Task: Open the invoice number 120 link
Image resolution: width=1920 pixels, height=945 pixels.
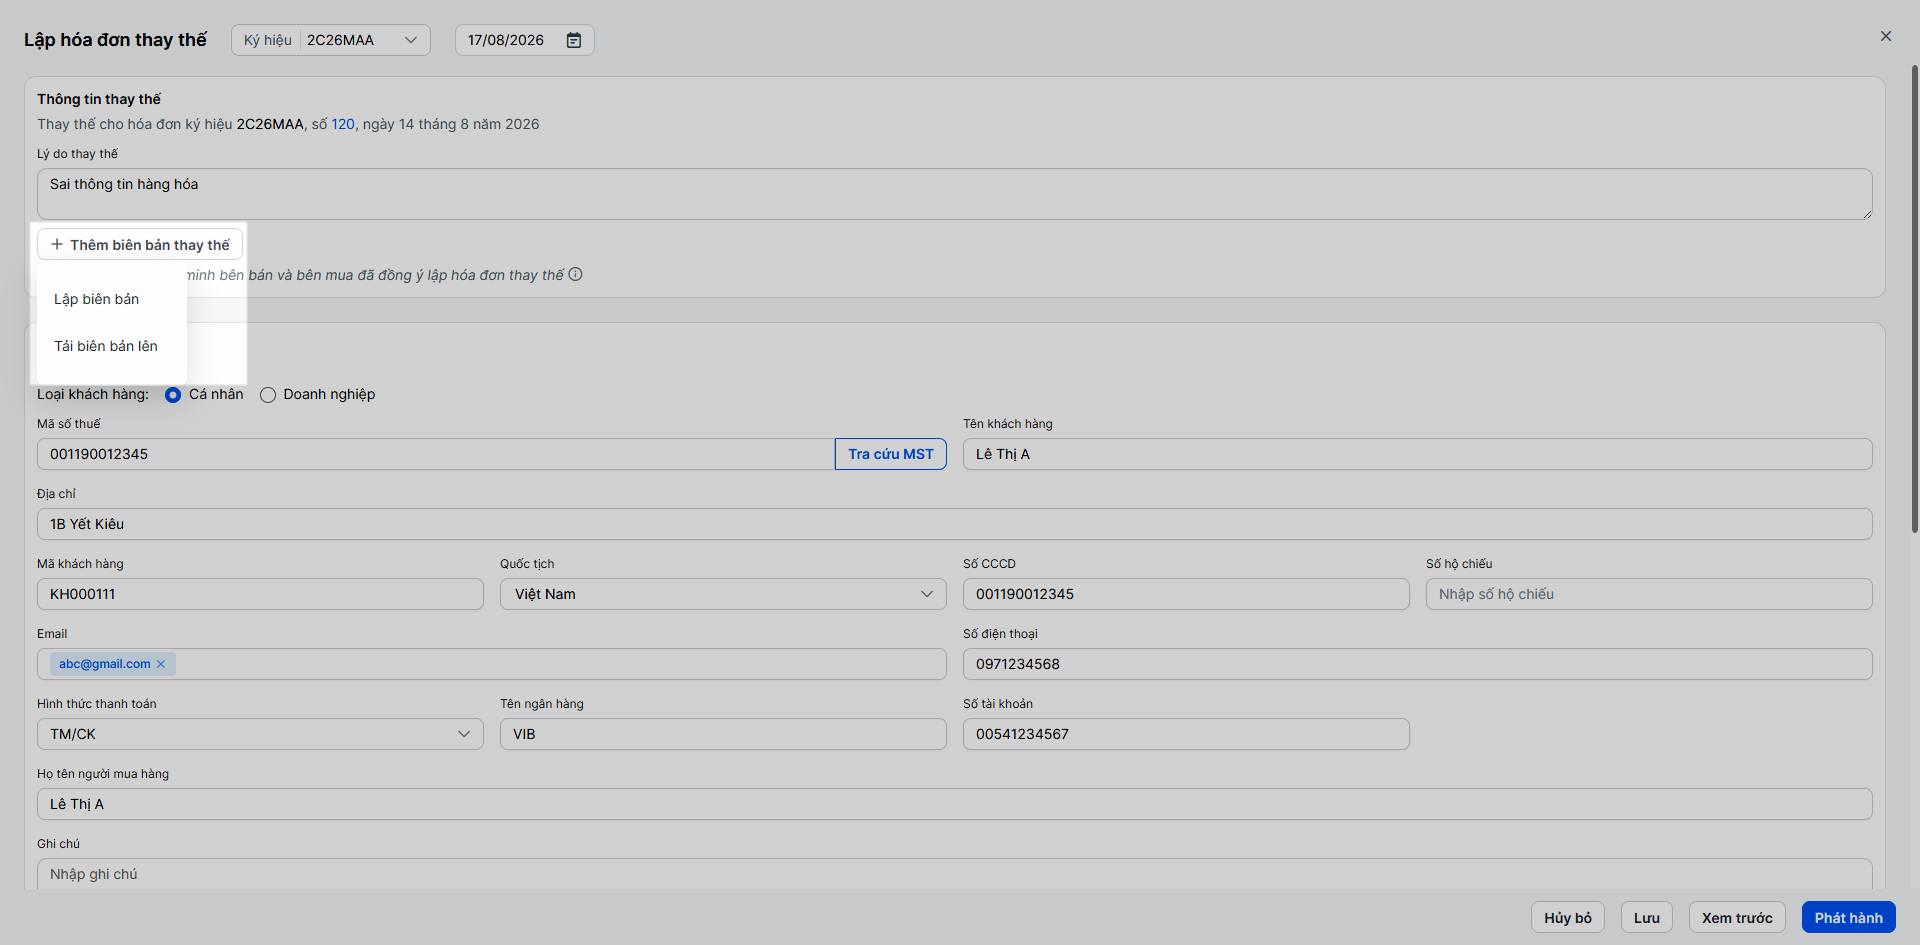Action: pos(343,124)
